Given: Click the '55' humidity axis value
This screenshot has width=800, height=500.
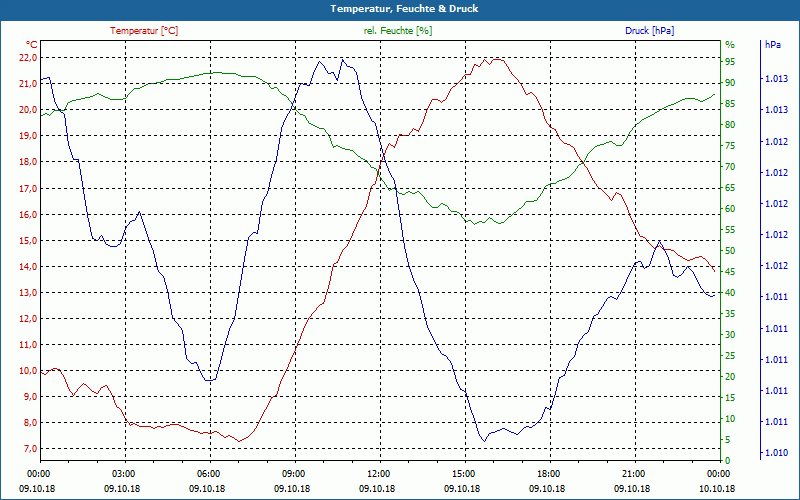Looking at the screenshot, I should (x=730, y=231).
